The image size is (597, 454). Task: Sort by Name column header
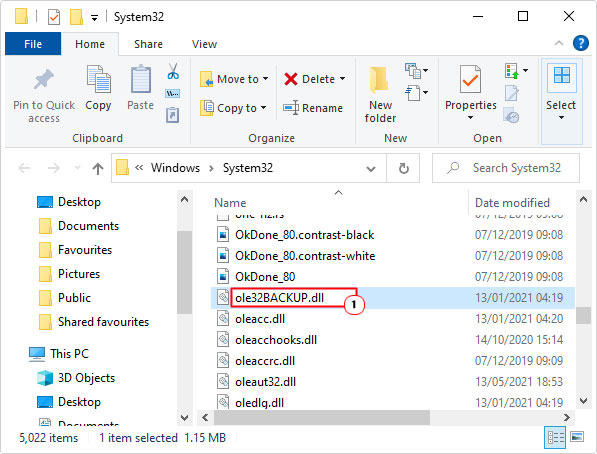point(230,203)
